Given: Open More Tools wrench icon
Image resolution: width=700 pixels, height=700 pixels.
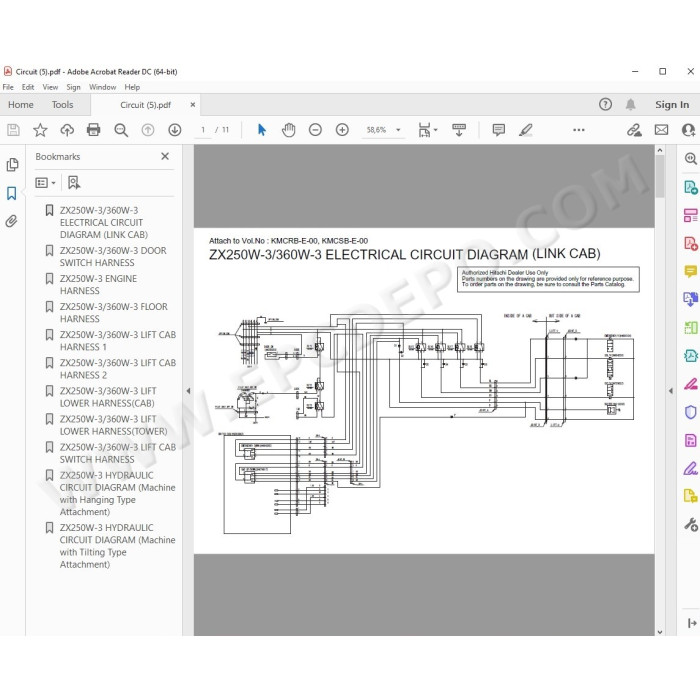Looking at the screenshot, I should pos(690,524).
